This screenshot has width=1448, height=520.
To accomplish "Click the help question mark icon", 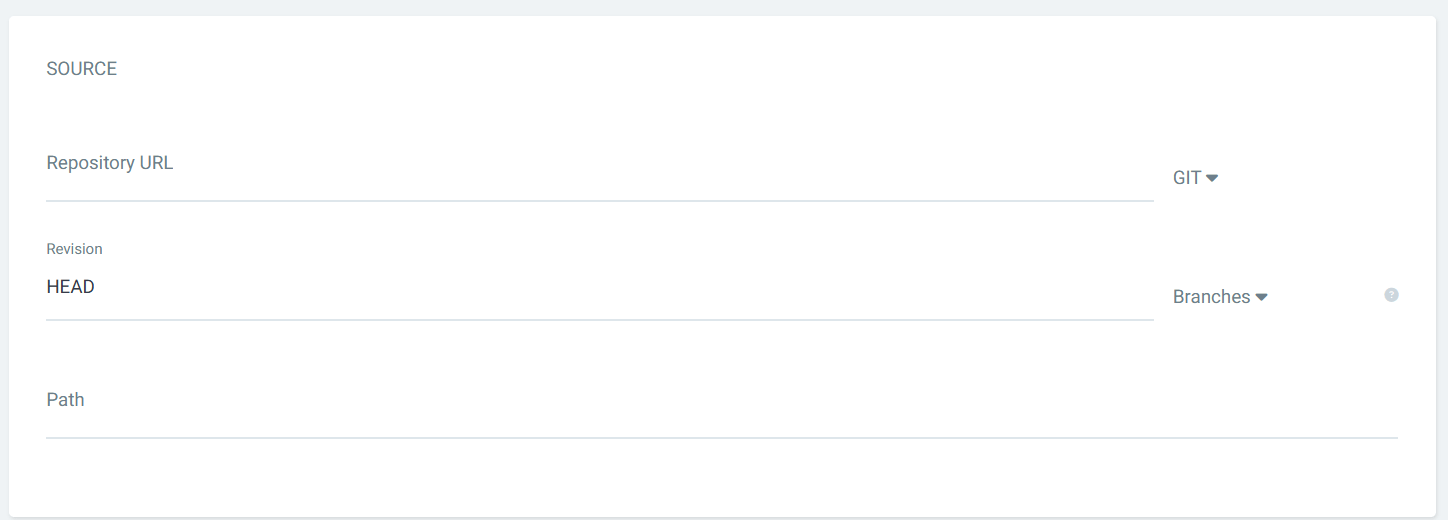I will tap(1391, 295).
